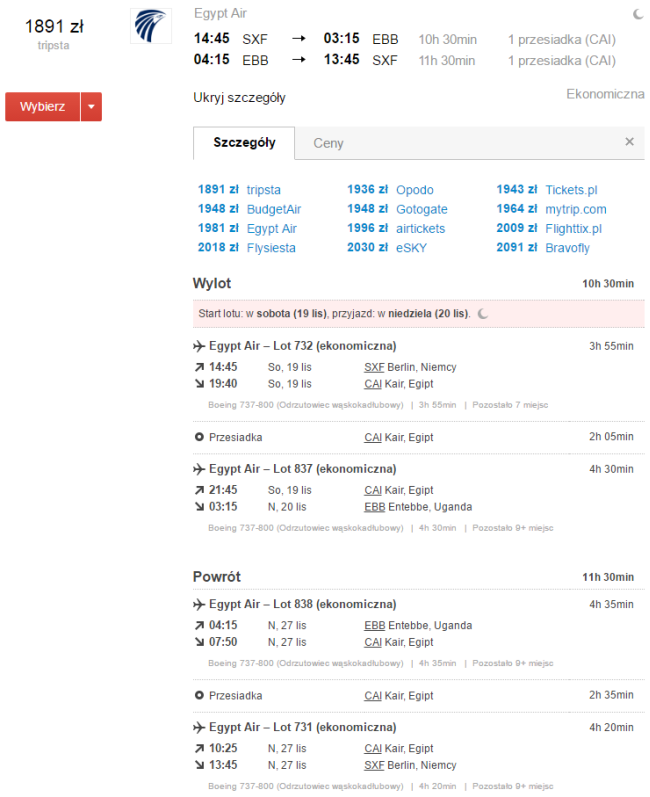The height and width of the screenshot is (797, 650).
Task: Open the Flighttix.pl 2009 zł offer
Action: 549,228
